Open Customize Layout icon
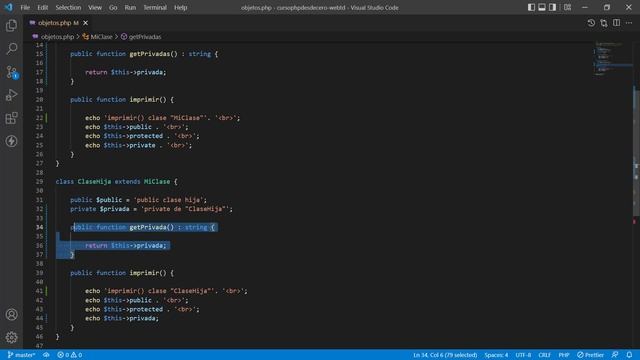The image size is (640, 360). pyautogui.click(x=567, y=7)
